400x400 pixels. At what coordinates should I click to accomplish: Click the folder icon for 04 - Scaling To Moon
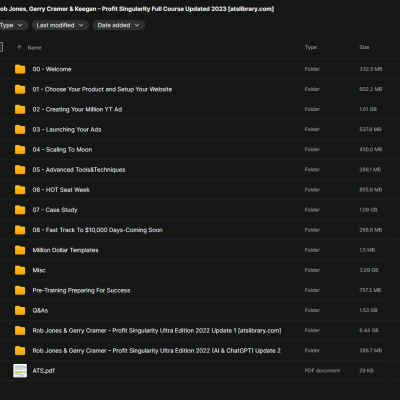(x=20, y=149)
